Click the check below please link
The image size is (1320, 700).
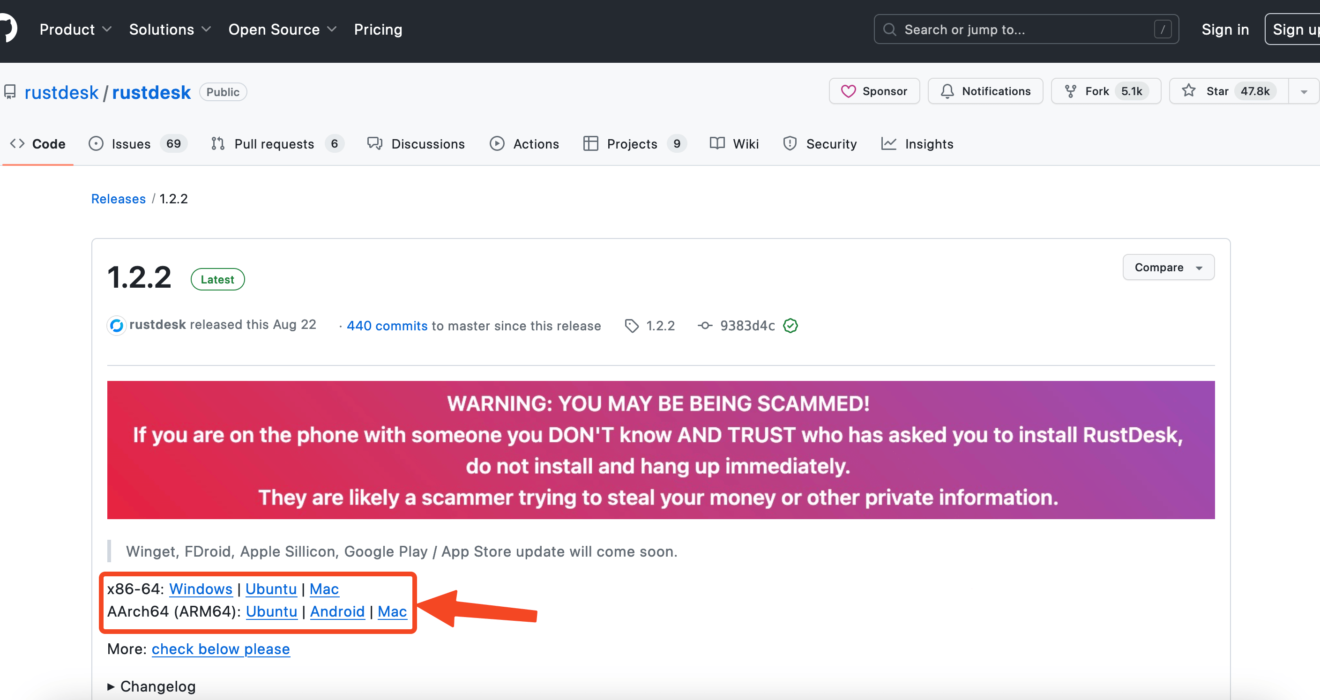coord(221,649)
